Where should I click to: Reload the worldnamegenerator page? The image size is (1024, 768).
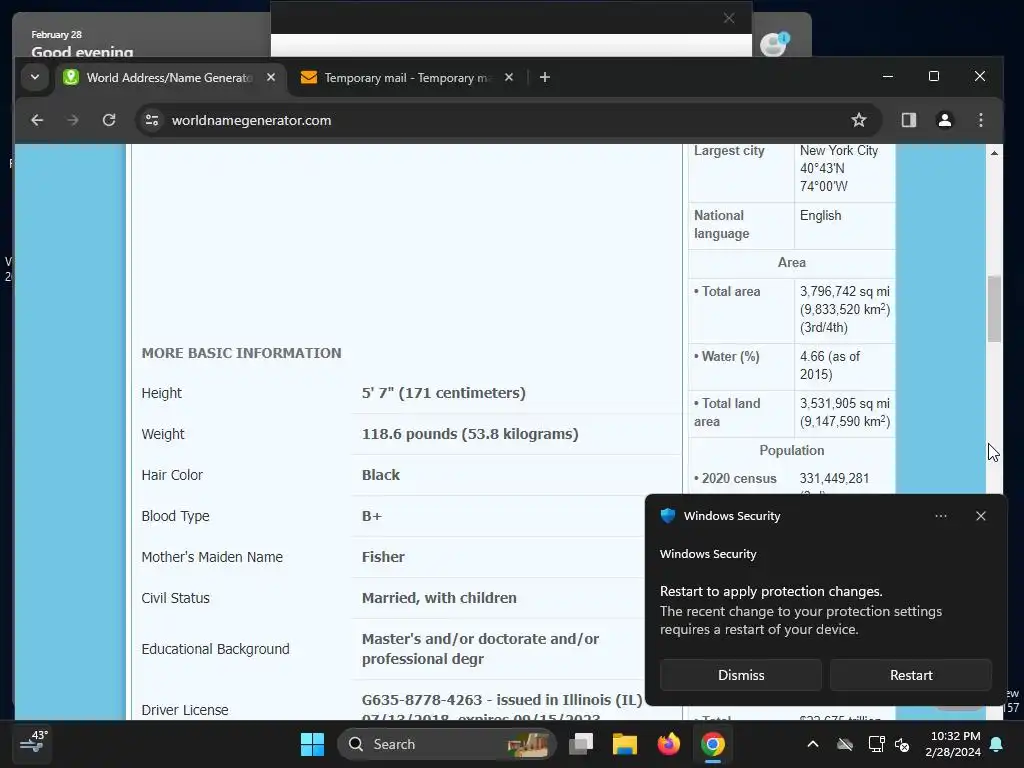pos(109,120)
